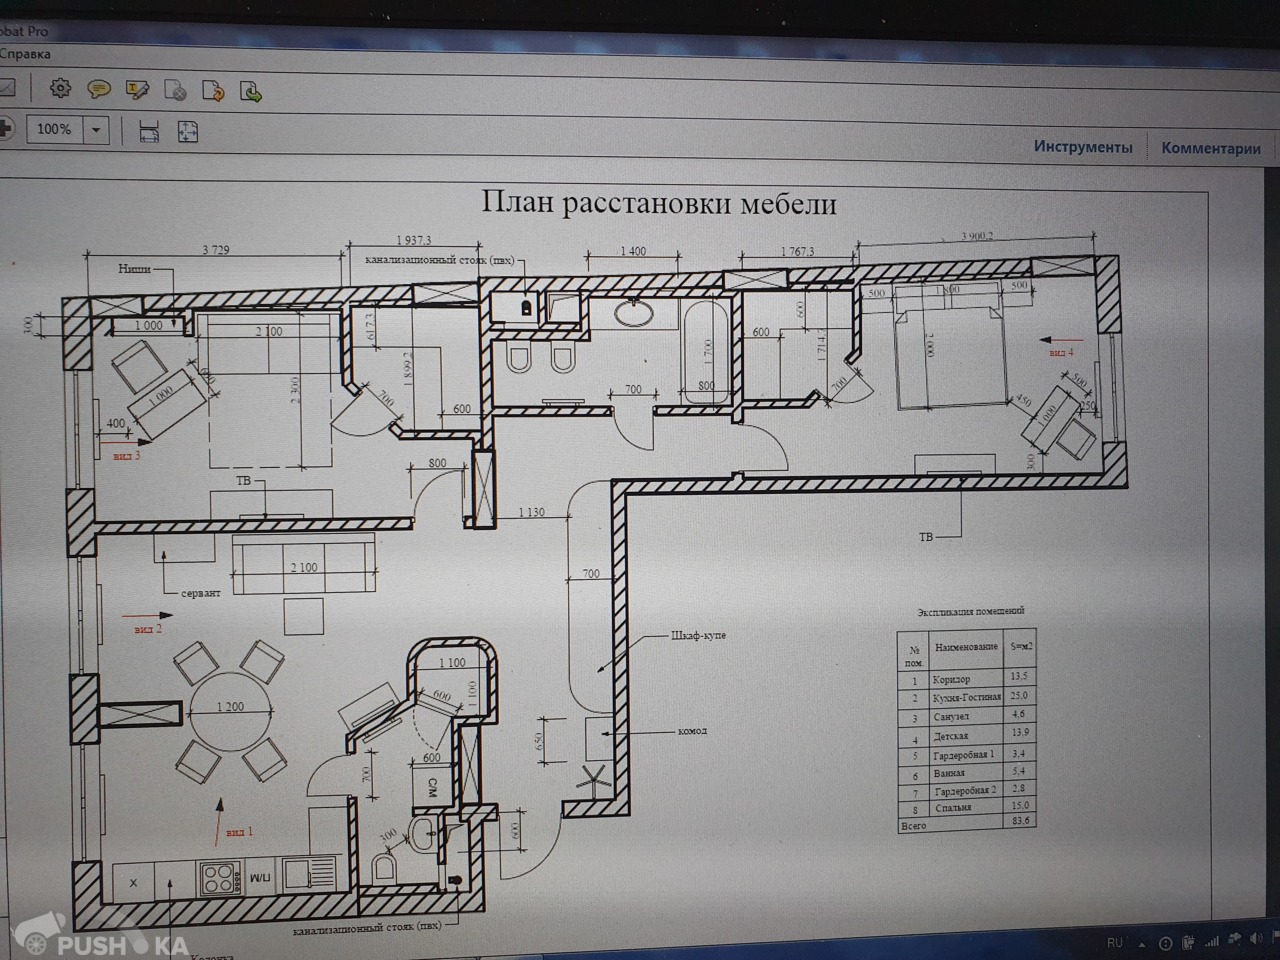This screenshot has height=960, width=1280.
Task: Click the delete page icon
Action: pyautogui.click(x=175, y=92)
